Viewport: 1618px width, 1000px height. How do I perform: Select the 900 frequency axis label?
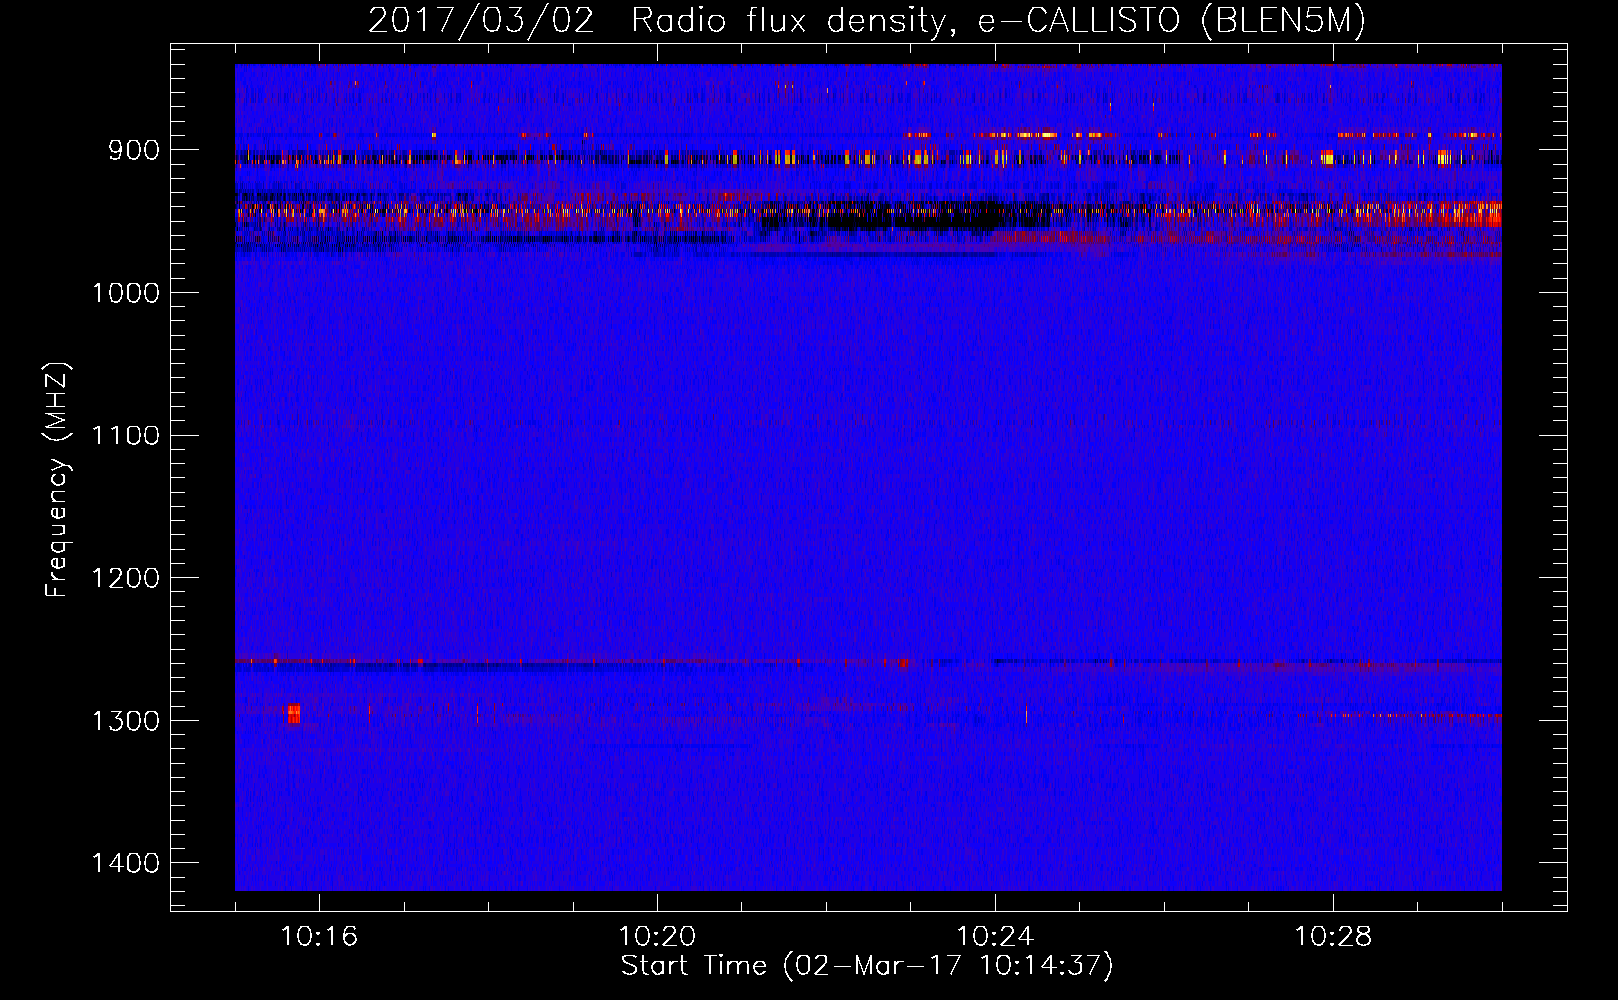(x=135, y=150)
